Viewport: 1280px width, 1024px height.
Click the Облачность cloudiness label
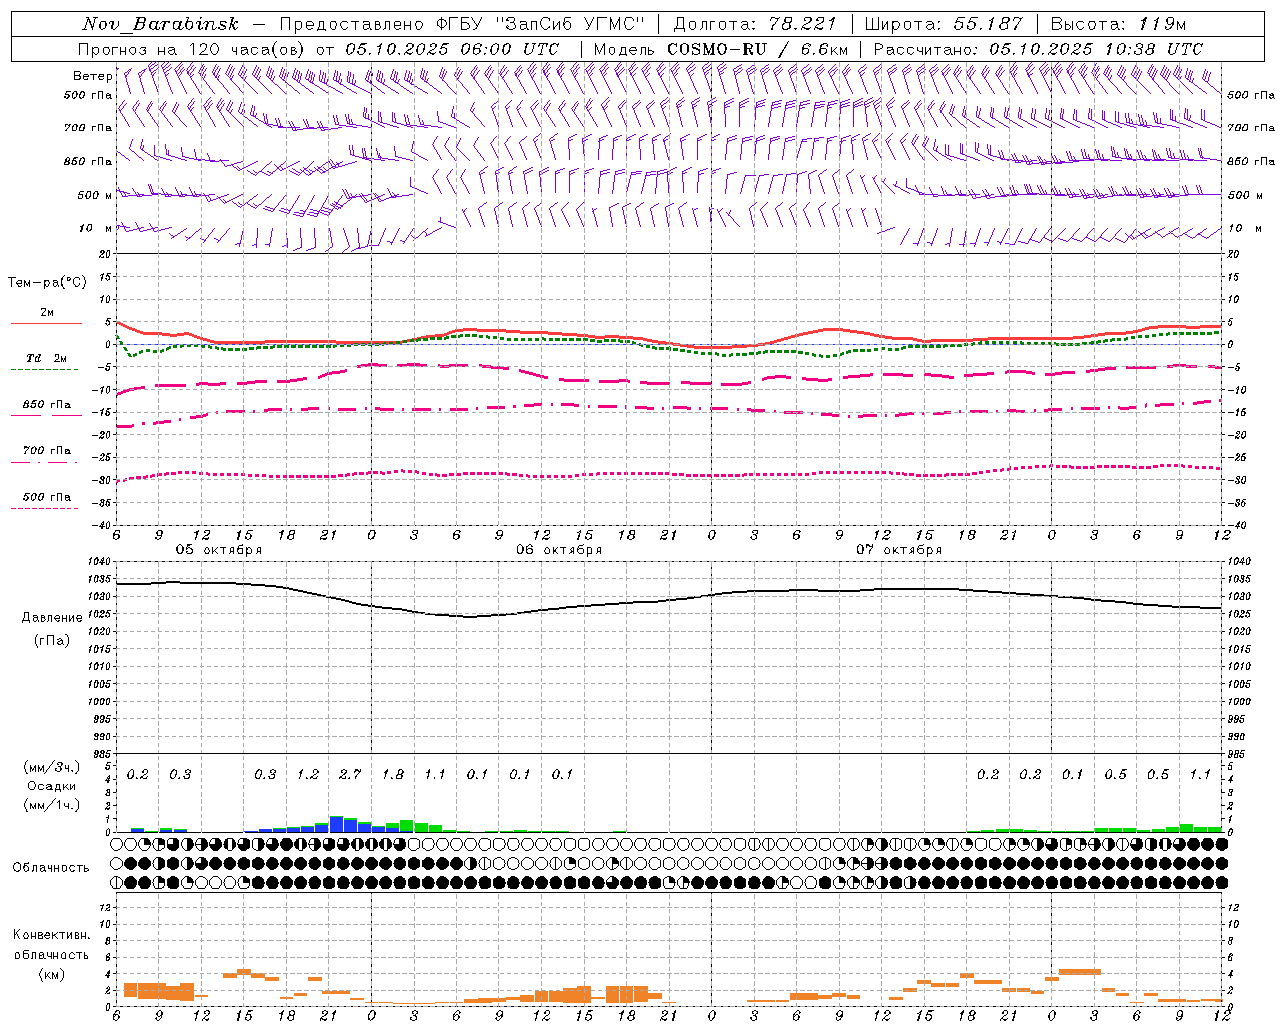pyautogui.click(x=50, y=867)
